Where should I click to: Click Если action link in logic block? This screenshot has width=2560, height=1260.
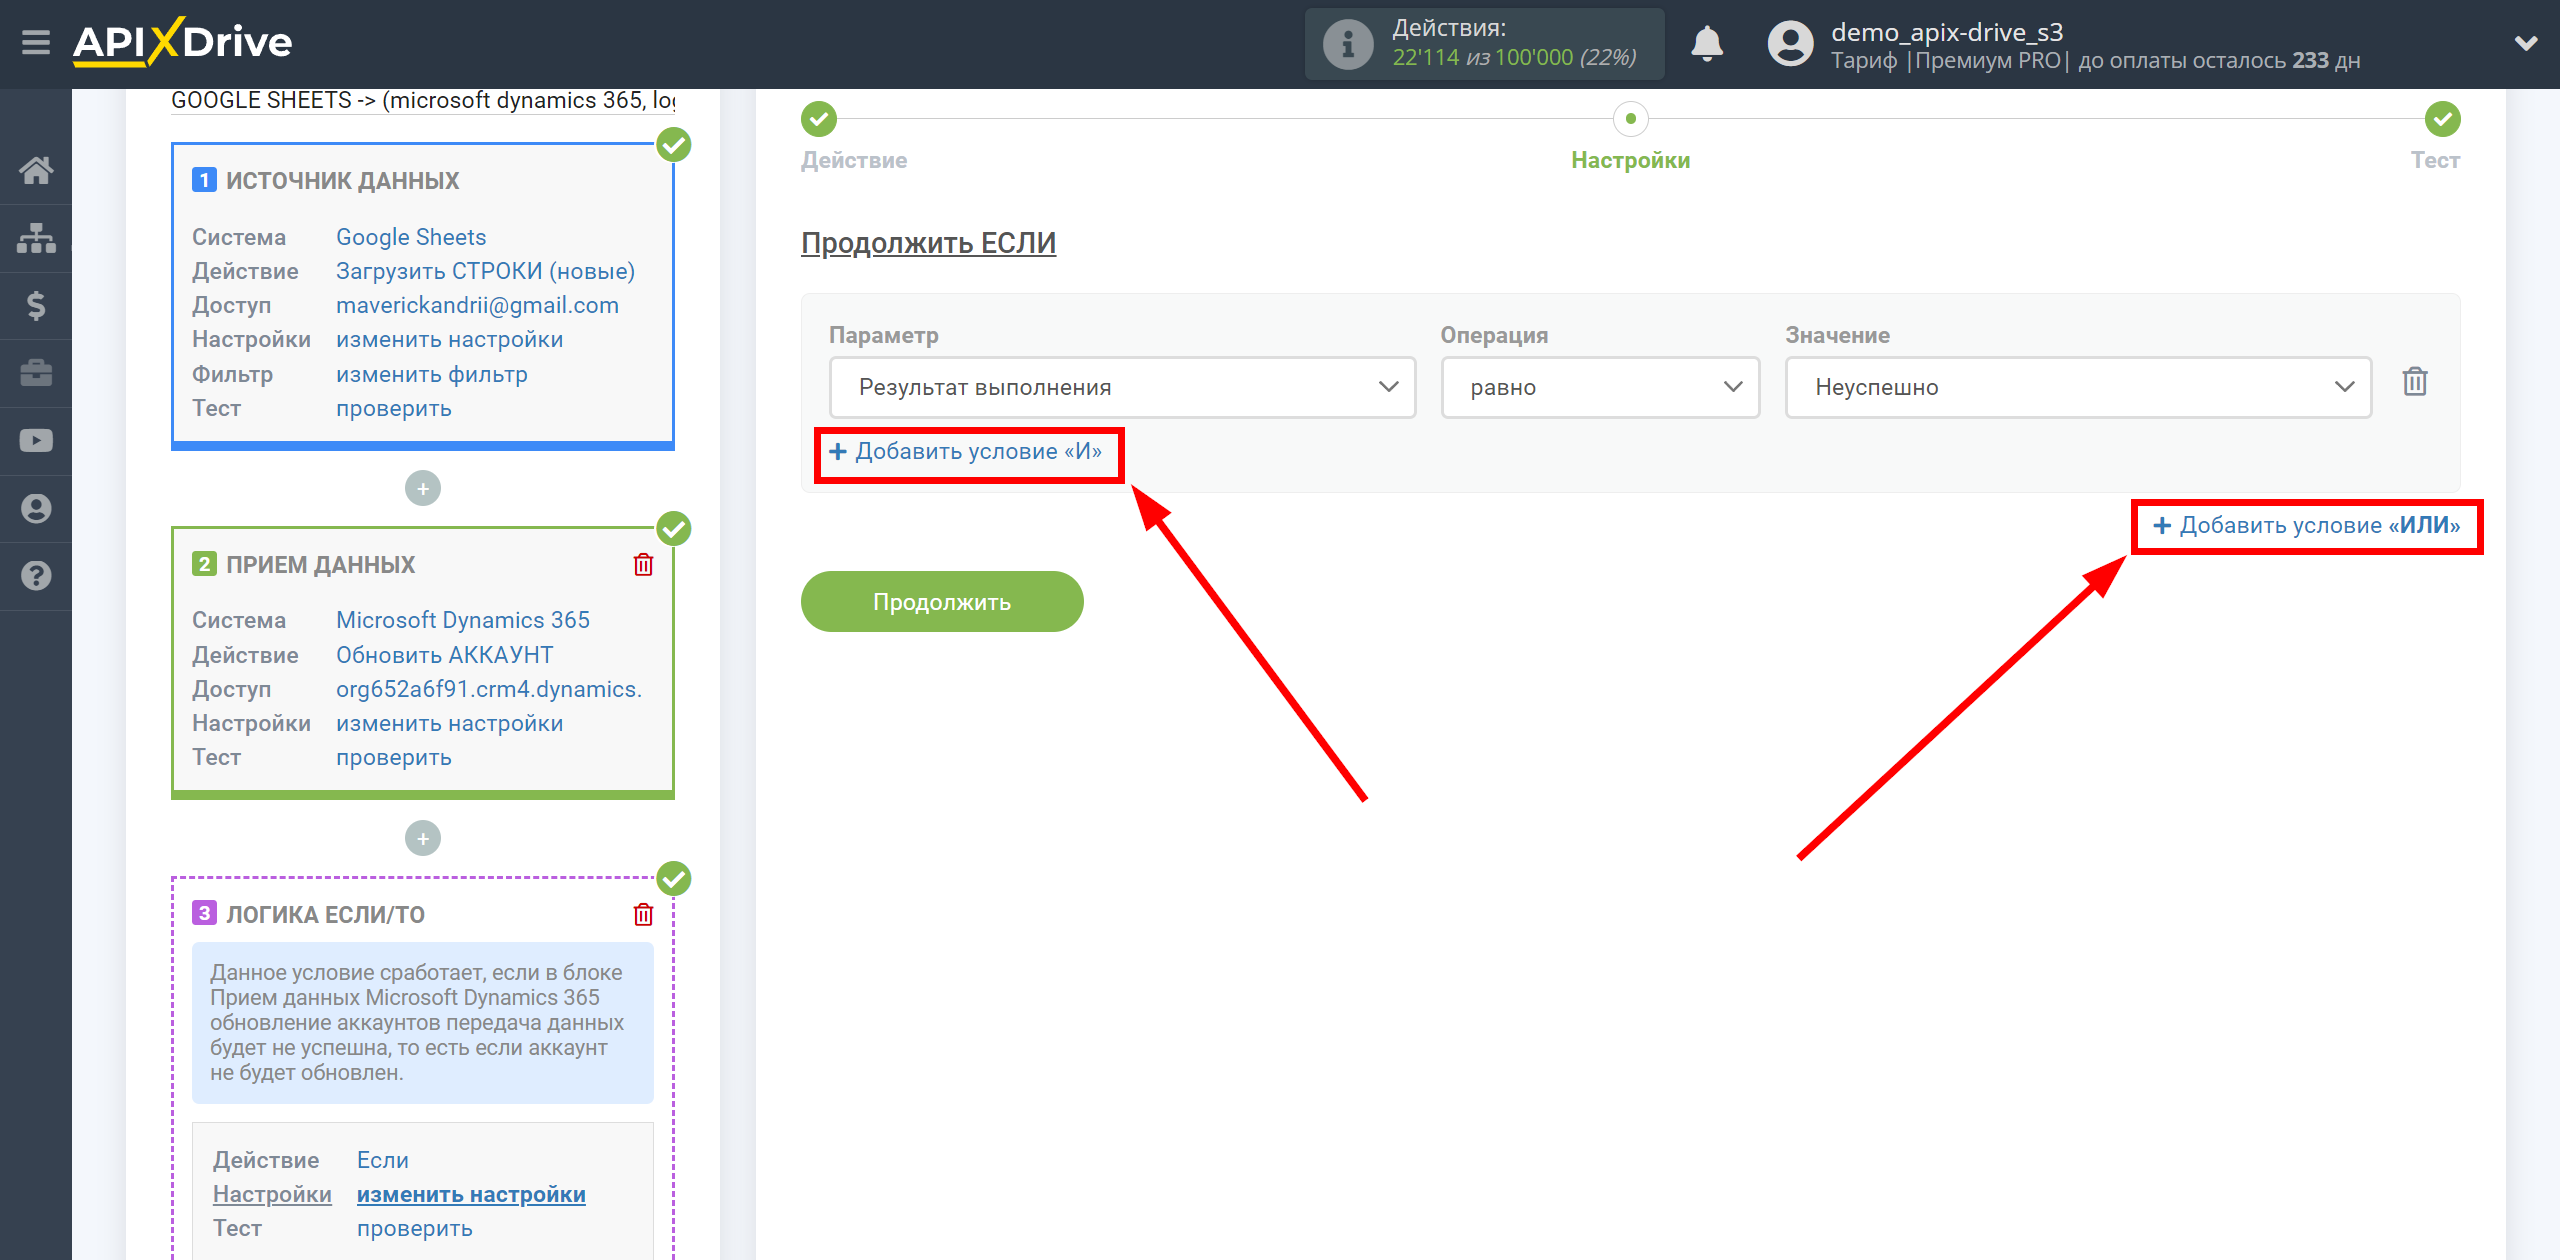pyautogui.click(x=383, y=1160)
